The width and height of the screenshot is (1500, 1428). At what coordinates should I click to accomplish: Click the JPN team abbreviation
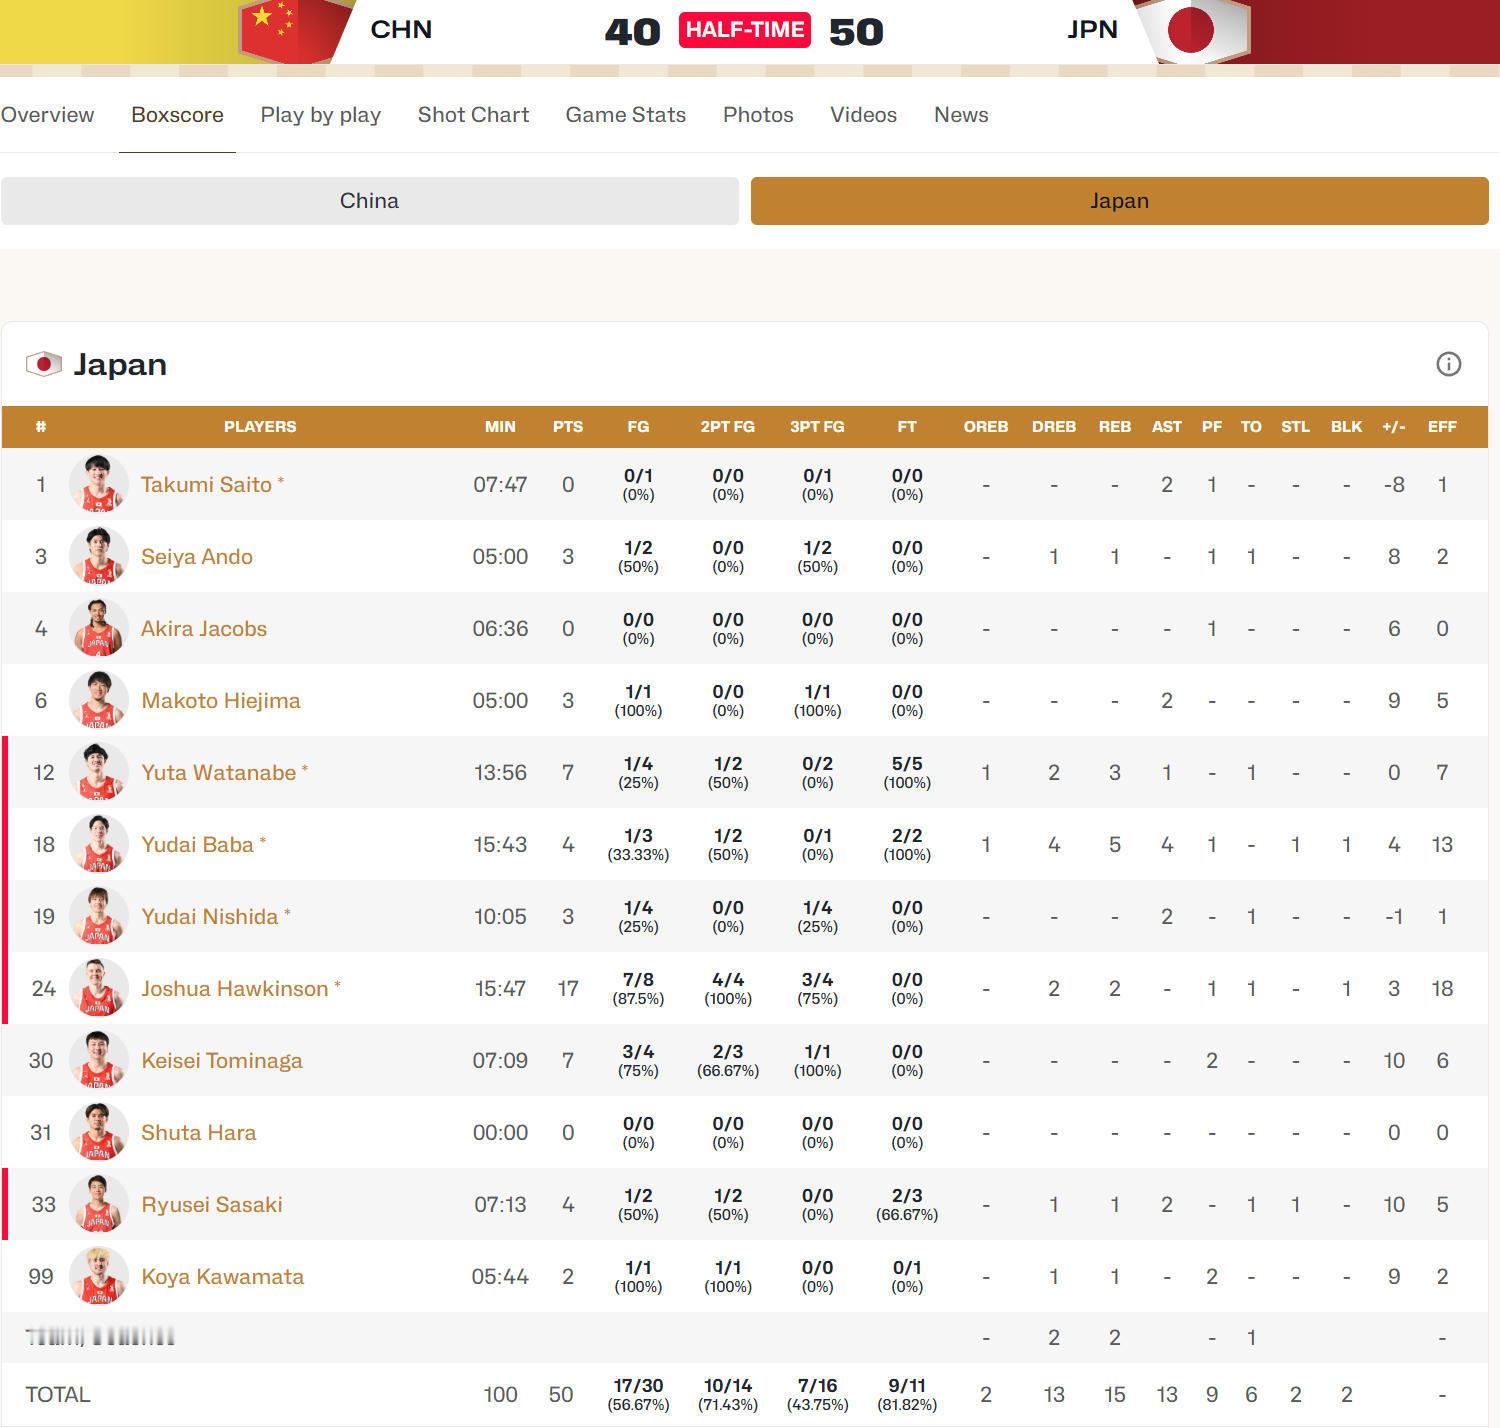tap(1092, 29)
